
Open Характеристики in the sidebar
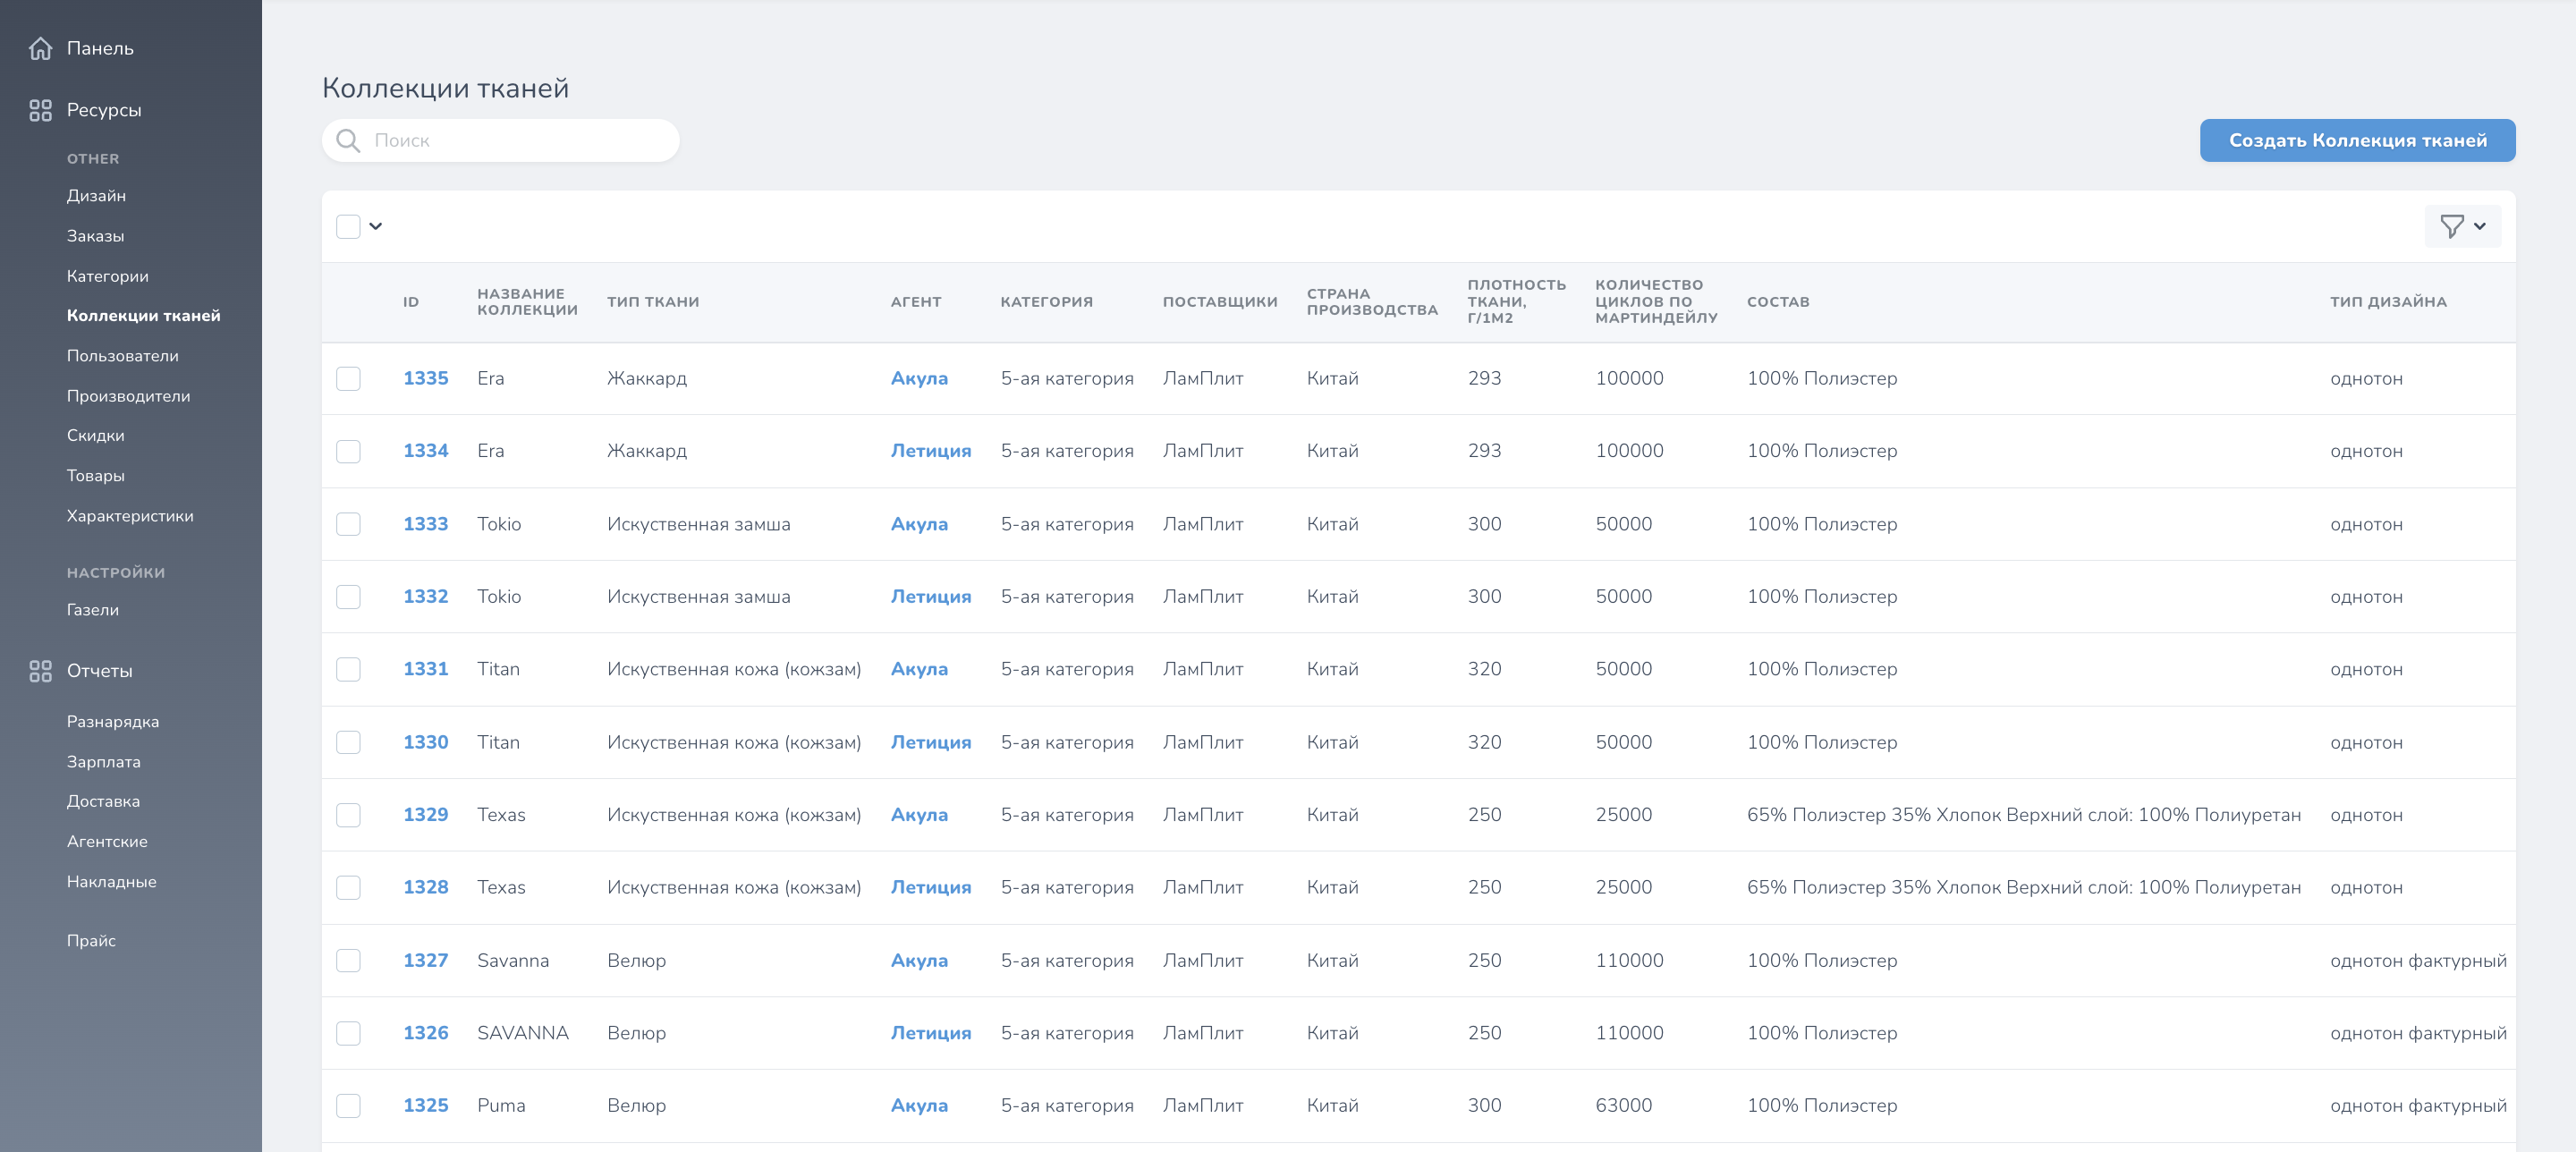(x=130, y=516)
